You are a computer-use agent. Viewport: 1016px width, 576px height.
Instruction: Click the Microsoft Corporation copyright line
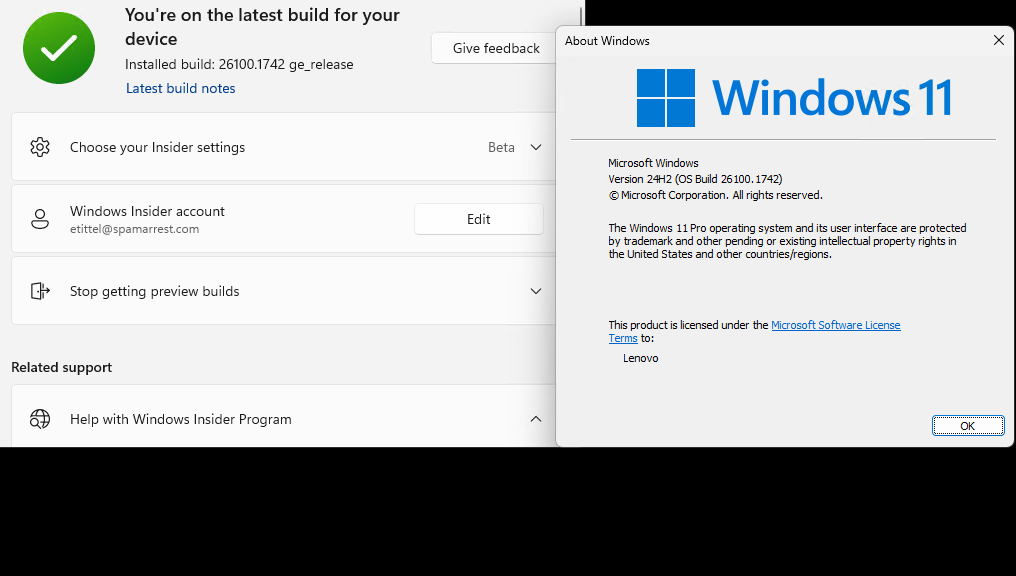pos(715,195)
